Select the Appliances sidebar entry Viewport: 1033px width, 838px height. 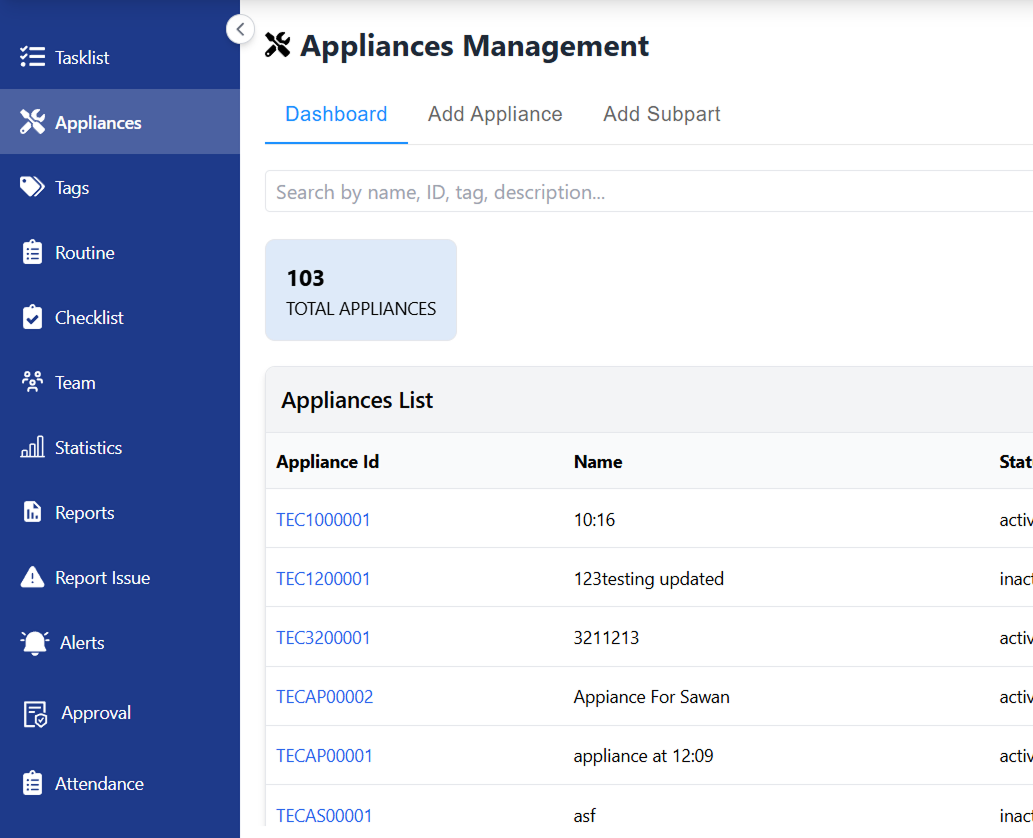tap(120, 122)
